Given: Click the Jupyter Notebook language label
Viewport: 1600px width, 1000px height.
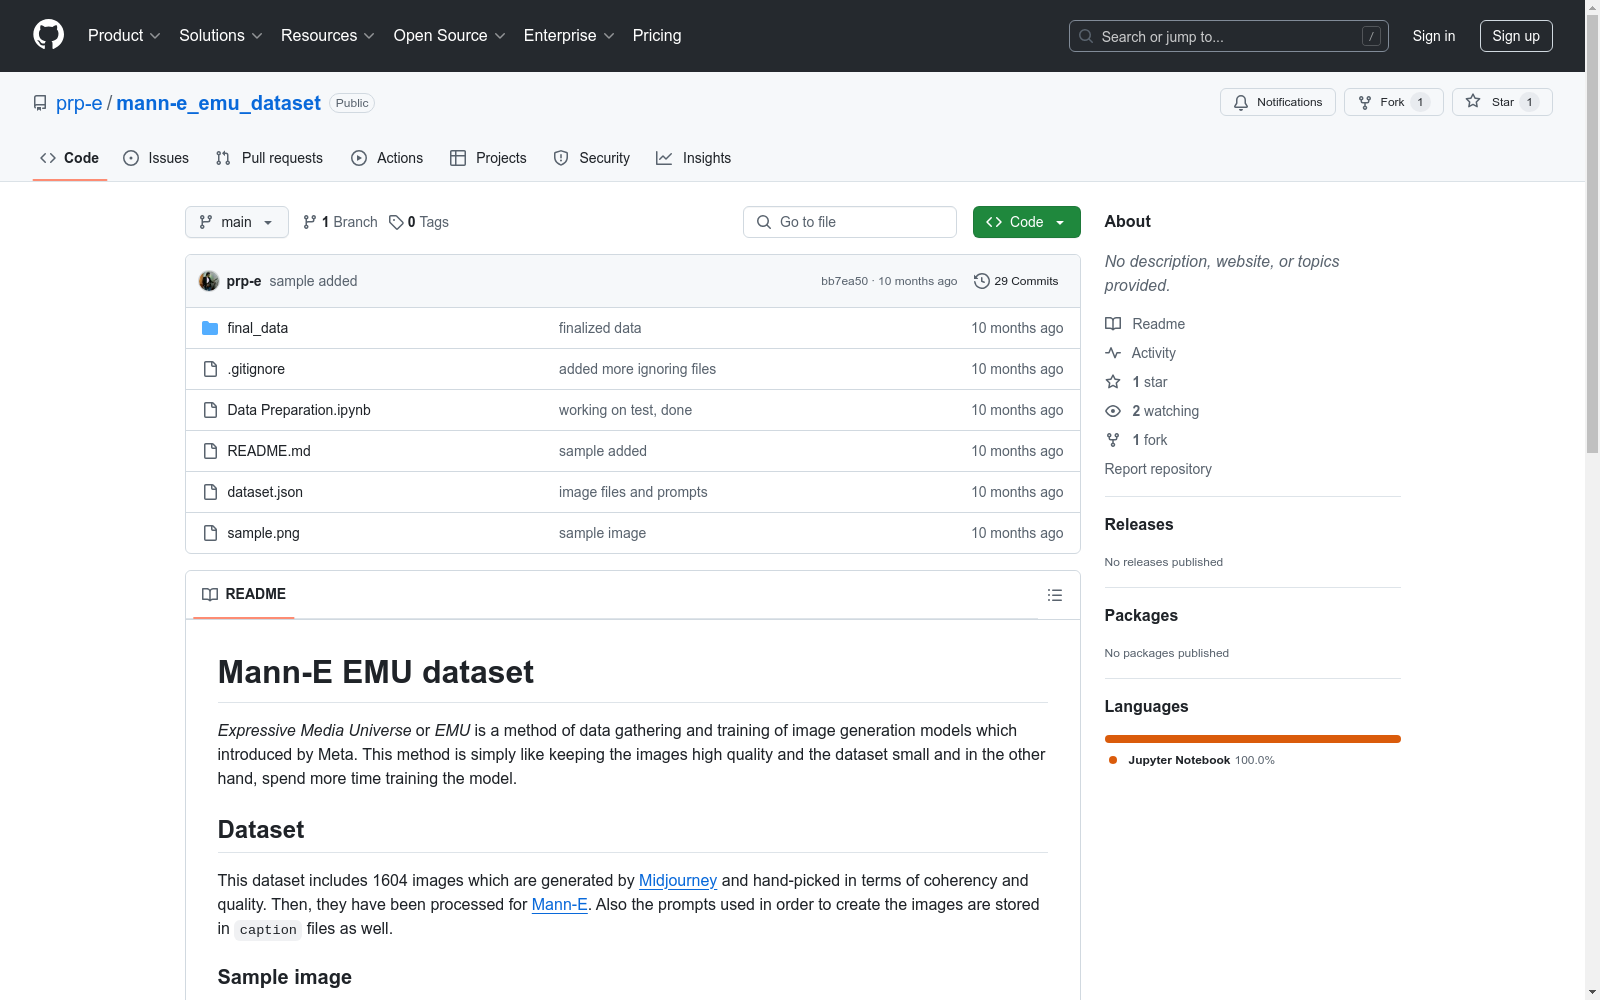Looking at the screenshot, I should (1179, 760).
